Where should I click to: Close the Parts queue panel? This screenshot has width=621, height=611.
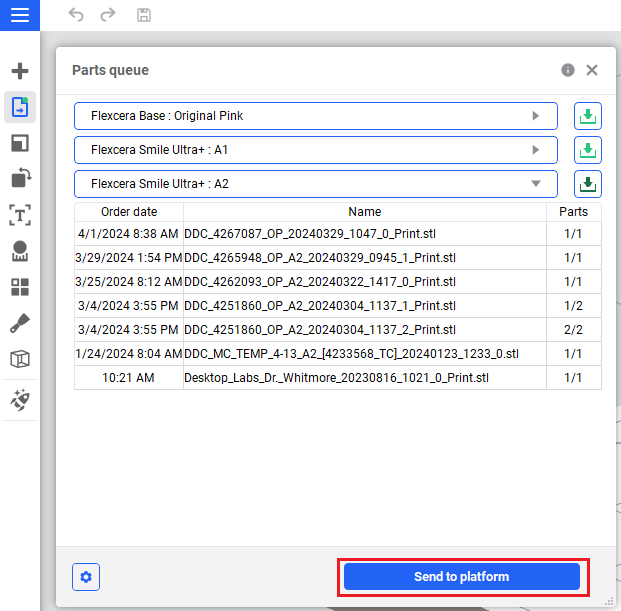tap(592, 70)
